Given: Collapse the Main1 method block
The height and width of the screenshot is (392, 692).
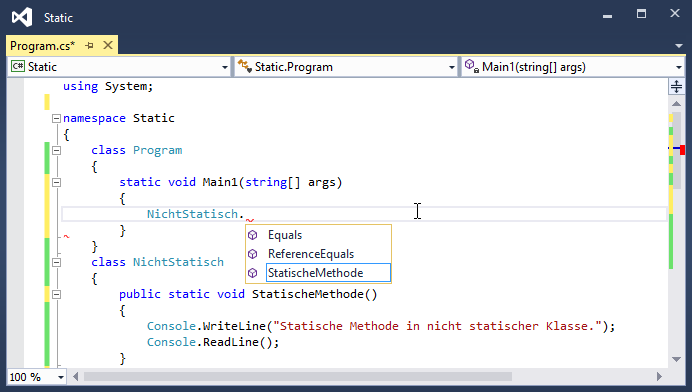Looking at the screenshot, I should tap(56, 182).
